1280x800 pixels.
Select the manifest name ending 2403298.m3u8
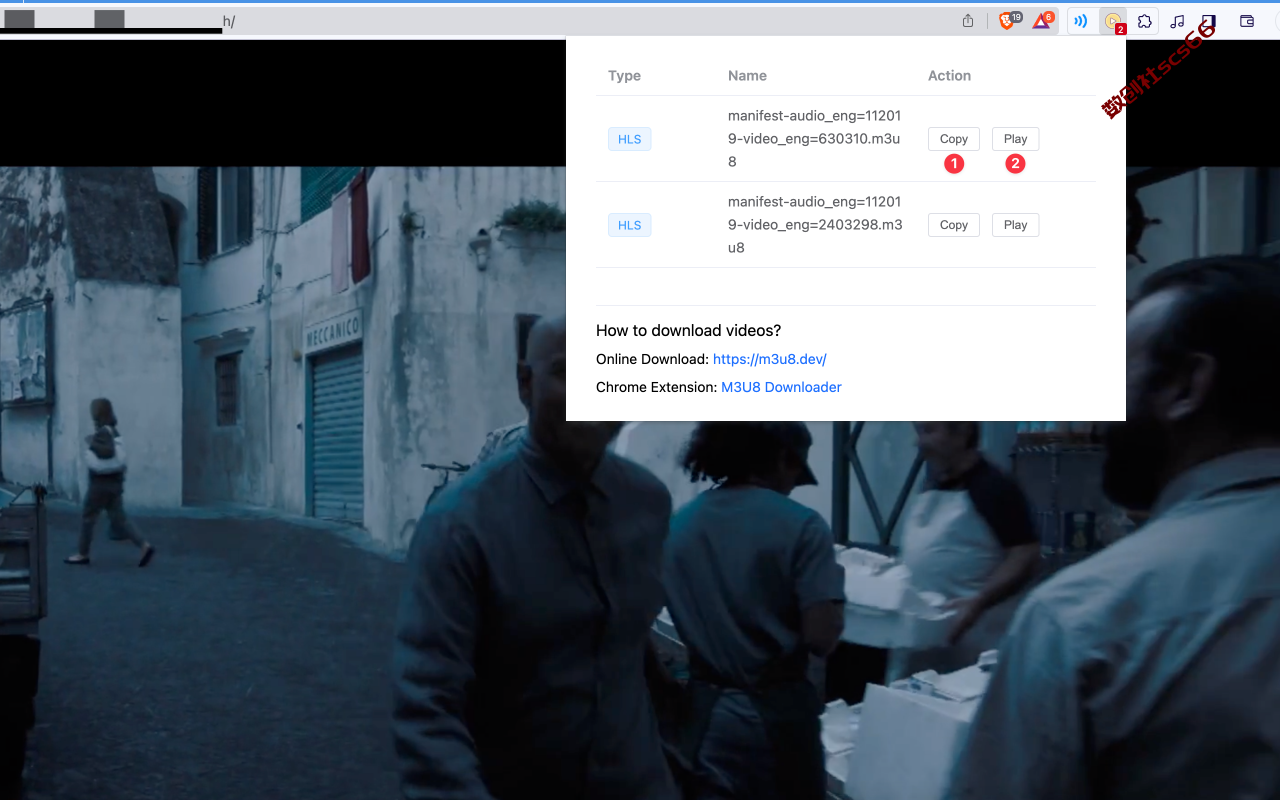pyautogui.click(x=815, y=225)
